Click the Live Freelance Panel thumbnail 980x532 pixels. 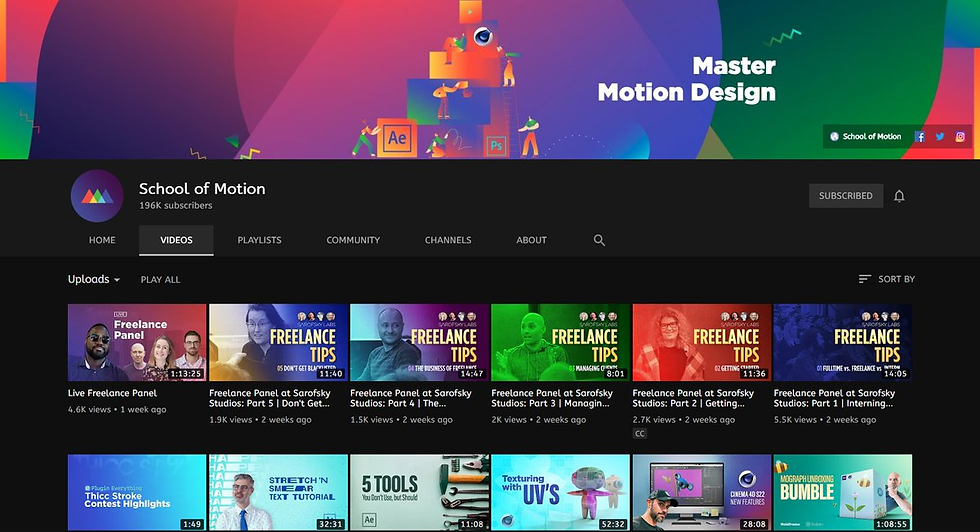tap(137, 343)
